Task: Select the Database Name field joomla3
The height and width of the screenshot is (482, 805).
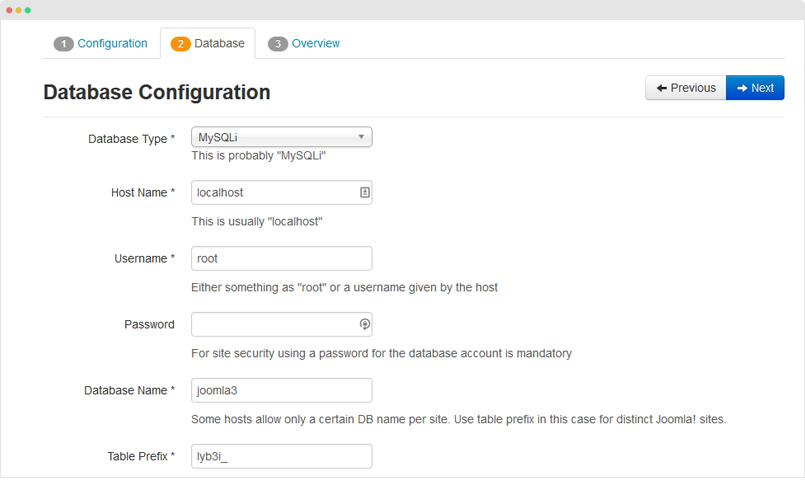Action: coord(281,390)
